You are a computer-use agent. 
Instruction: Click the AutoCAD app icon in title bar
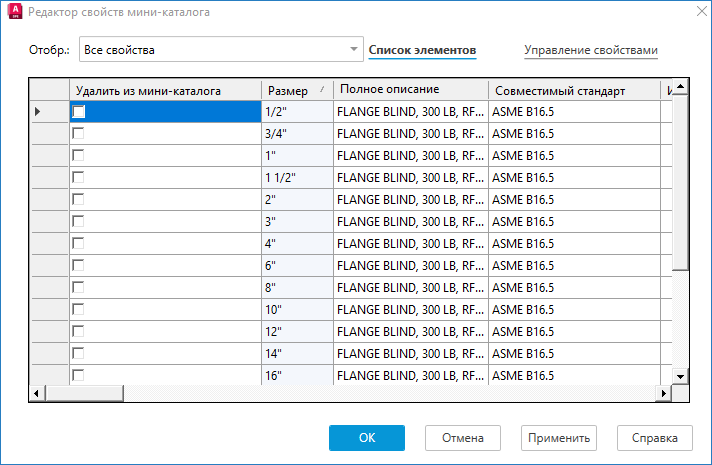tap(14, 12)
